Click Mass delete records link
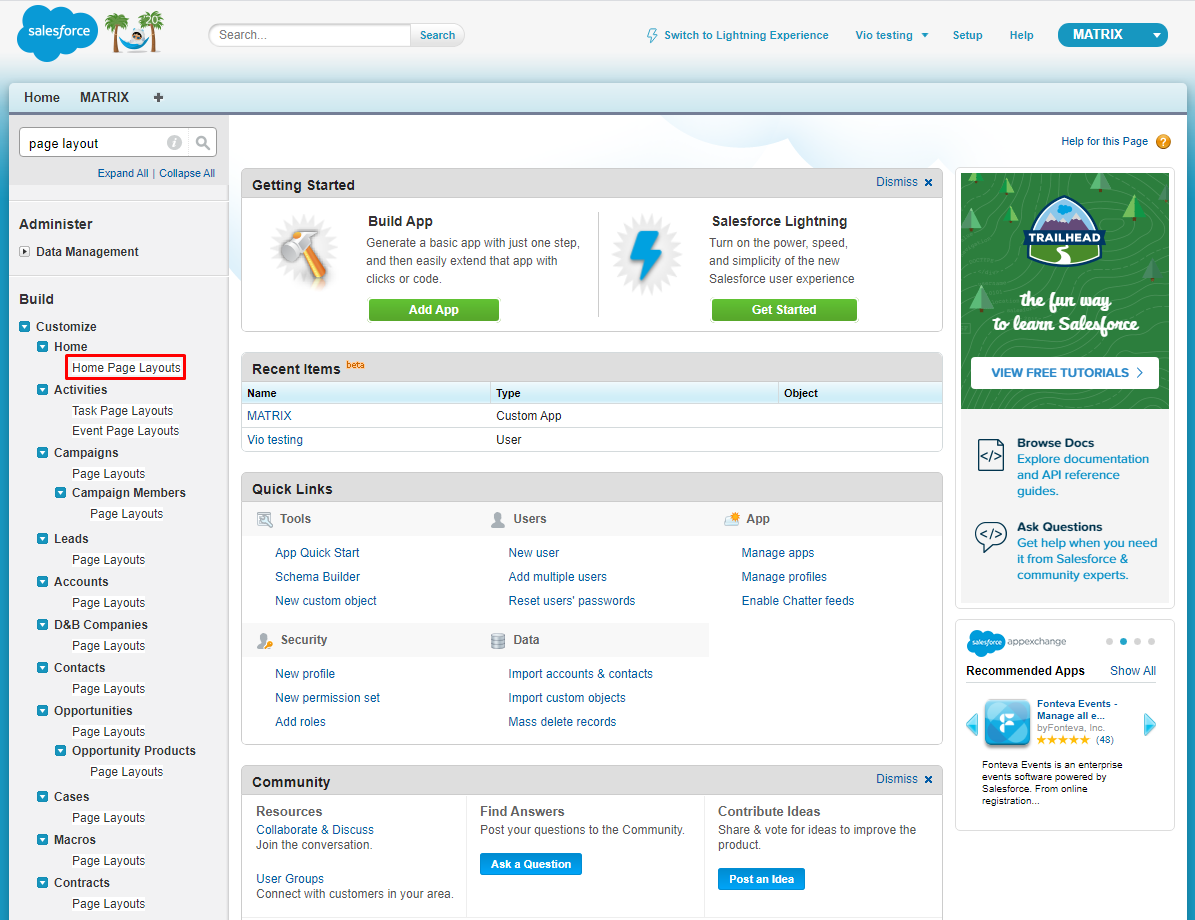 coord(562,722)
